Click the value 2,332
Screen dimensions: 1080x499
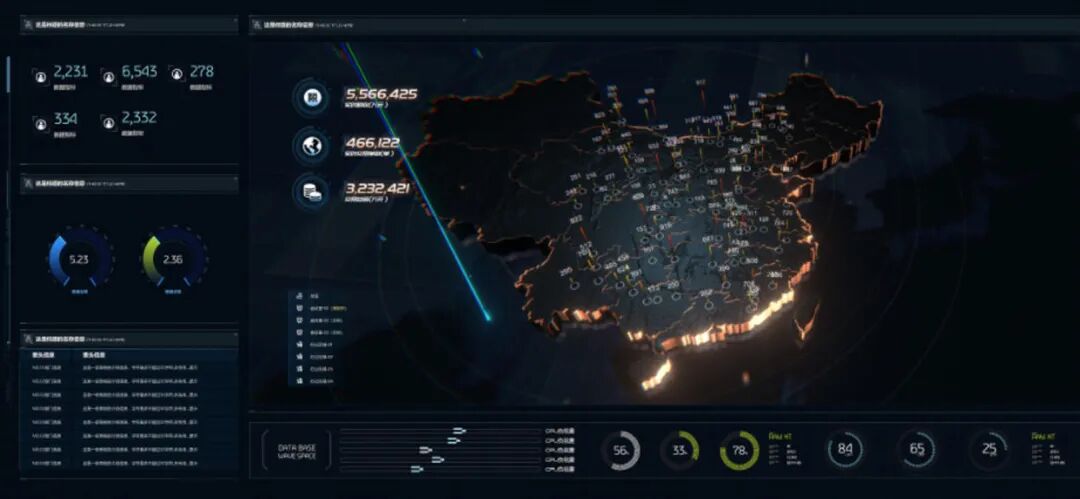[x=139, y=118]
